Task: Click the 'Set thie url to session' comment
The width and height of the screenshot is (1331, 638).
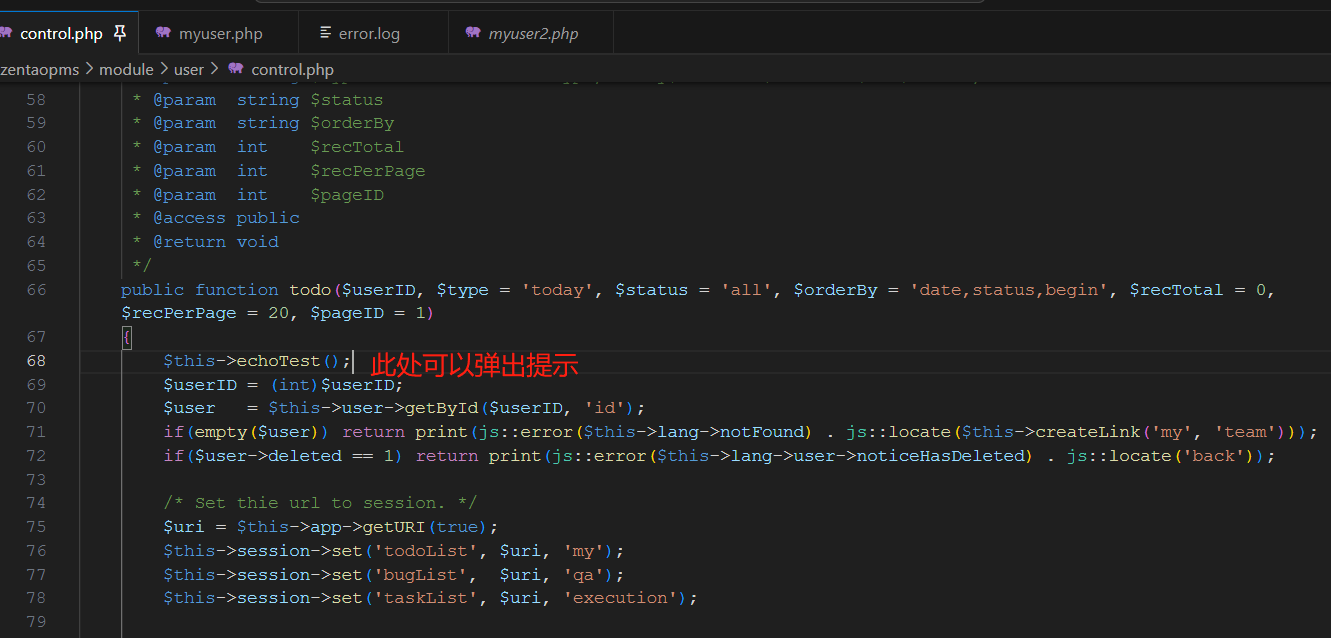Action: (x=321, y=503)
